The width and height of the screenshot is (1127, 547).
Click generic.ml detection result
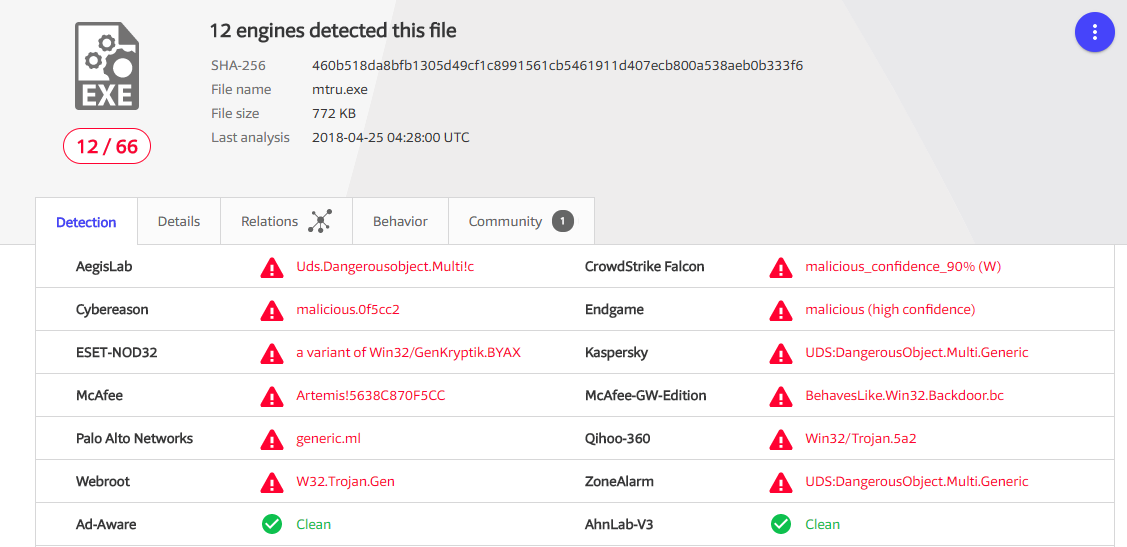tap(328, 438)
